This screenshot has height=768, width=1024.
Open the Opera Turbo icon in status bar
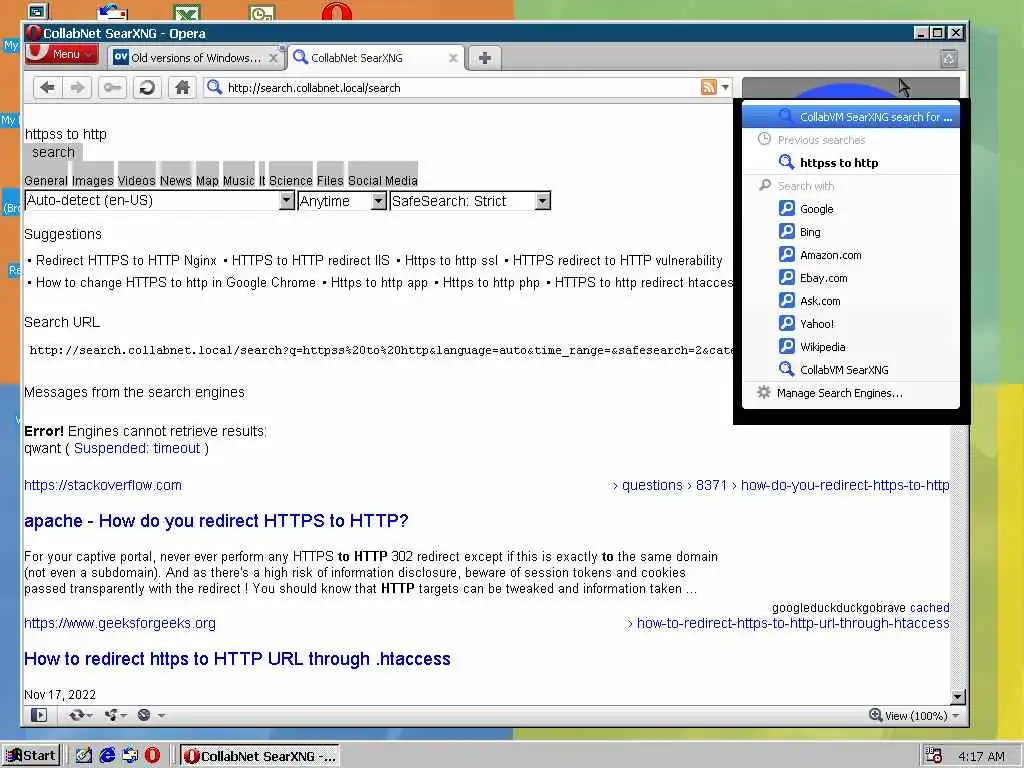click(144, 715)
